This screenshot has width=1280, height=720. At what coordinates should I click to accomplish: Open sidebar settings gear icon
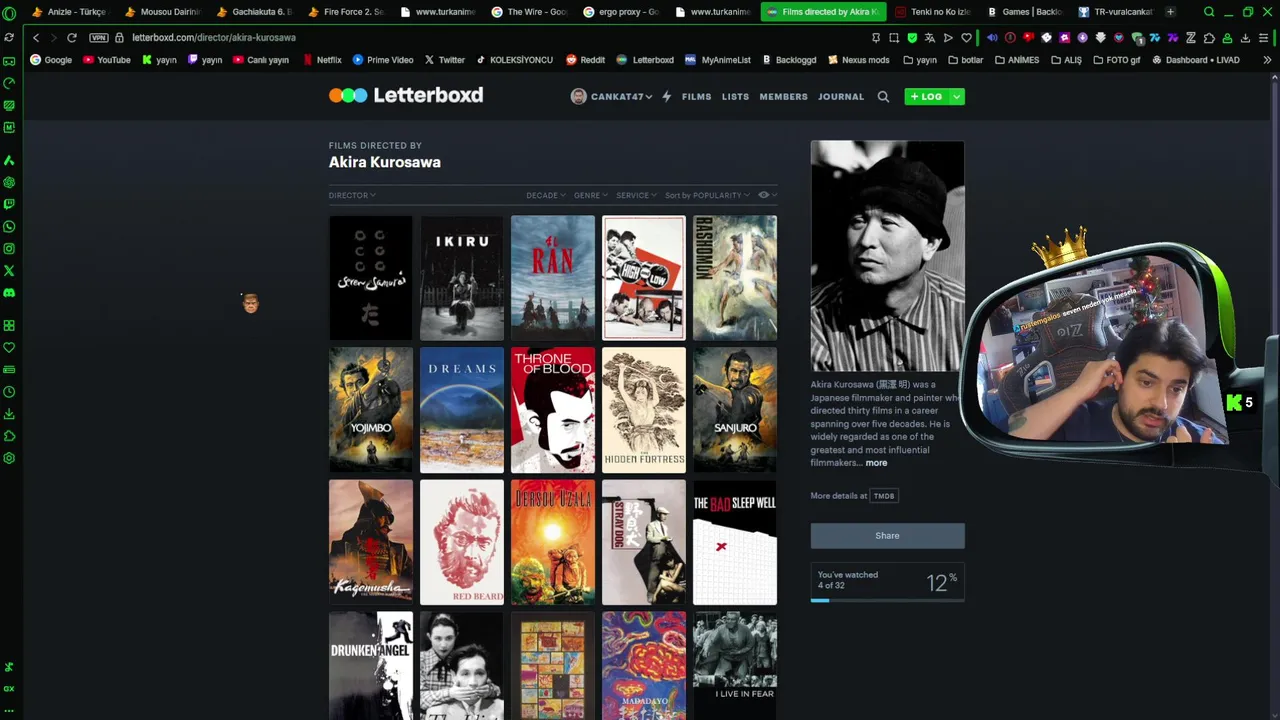pyautogui.click(x=9, y=458)
